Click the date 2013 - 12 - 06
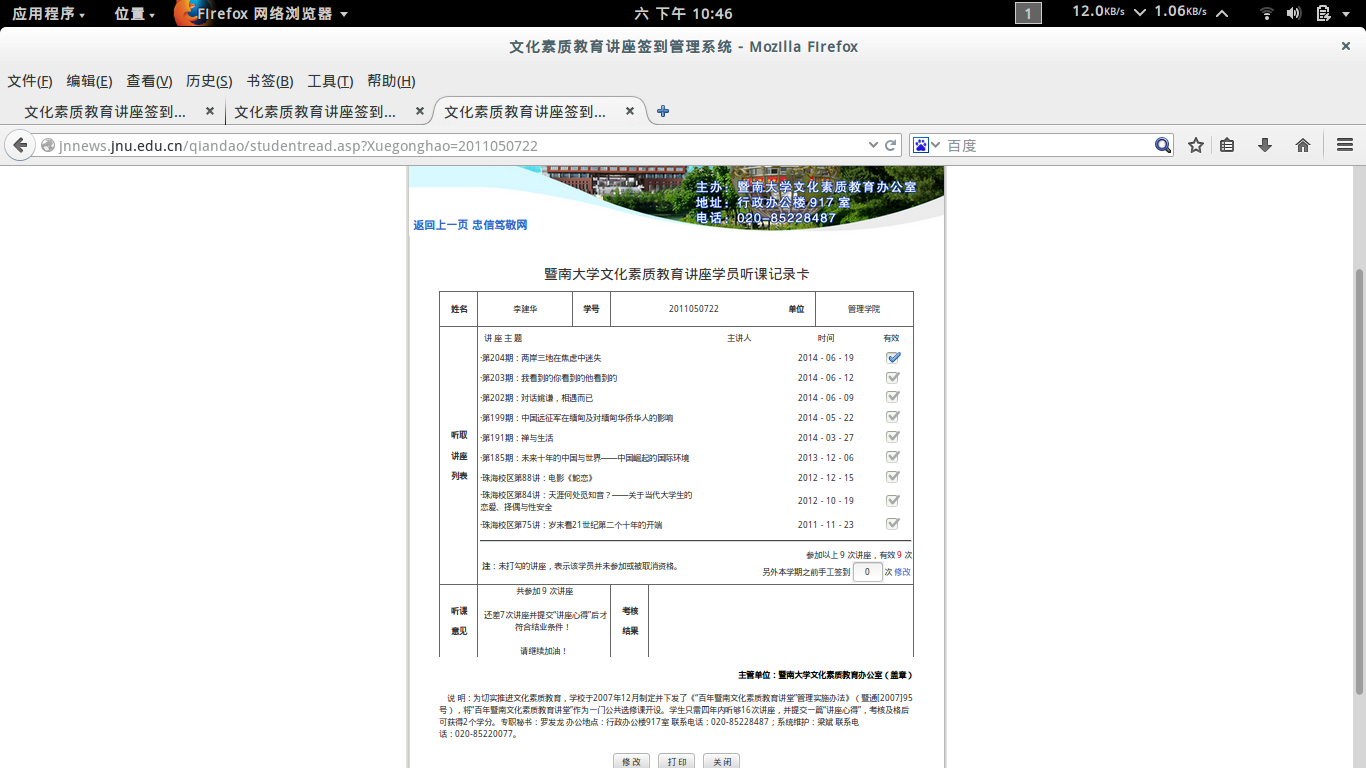 (826, 458)
